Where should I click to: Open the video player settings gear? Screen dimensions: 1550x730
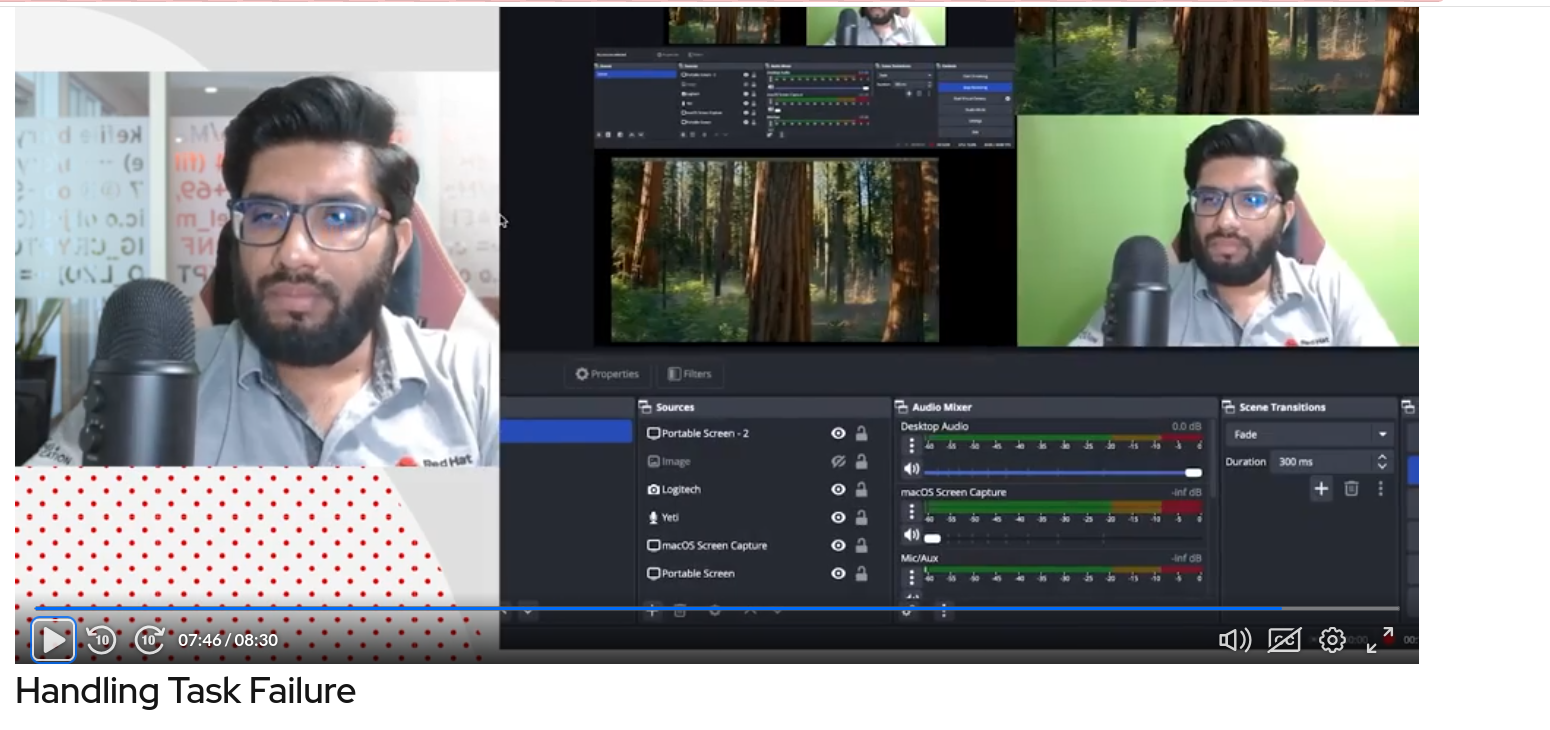pos(1332,640)
